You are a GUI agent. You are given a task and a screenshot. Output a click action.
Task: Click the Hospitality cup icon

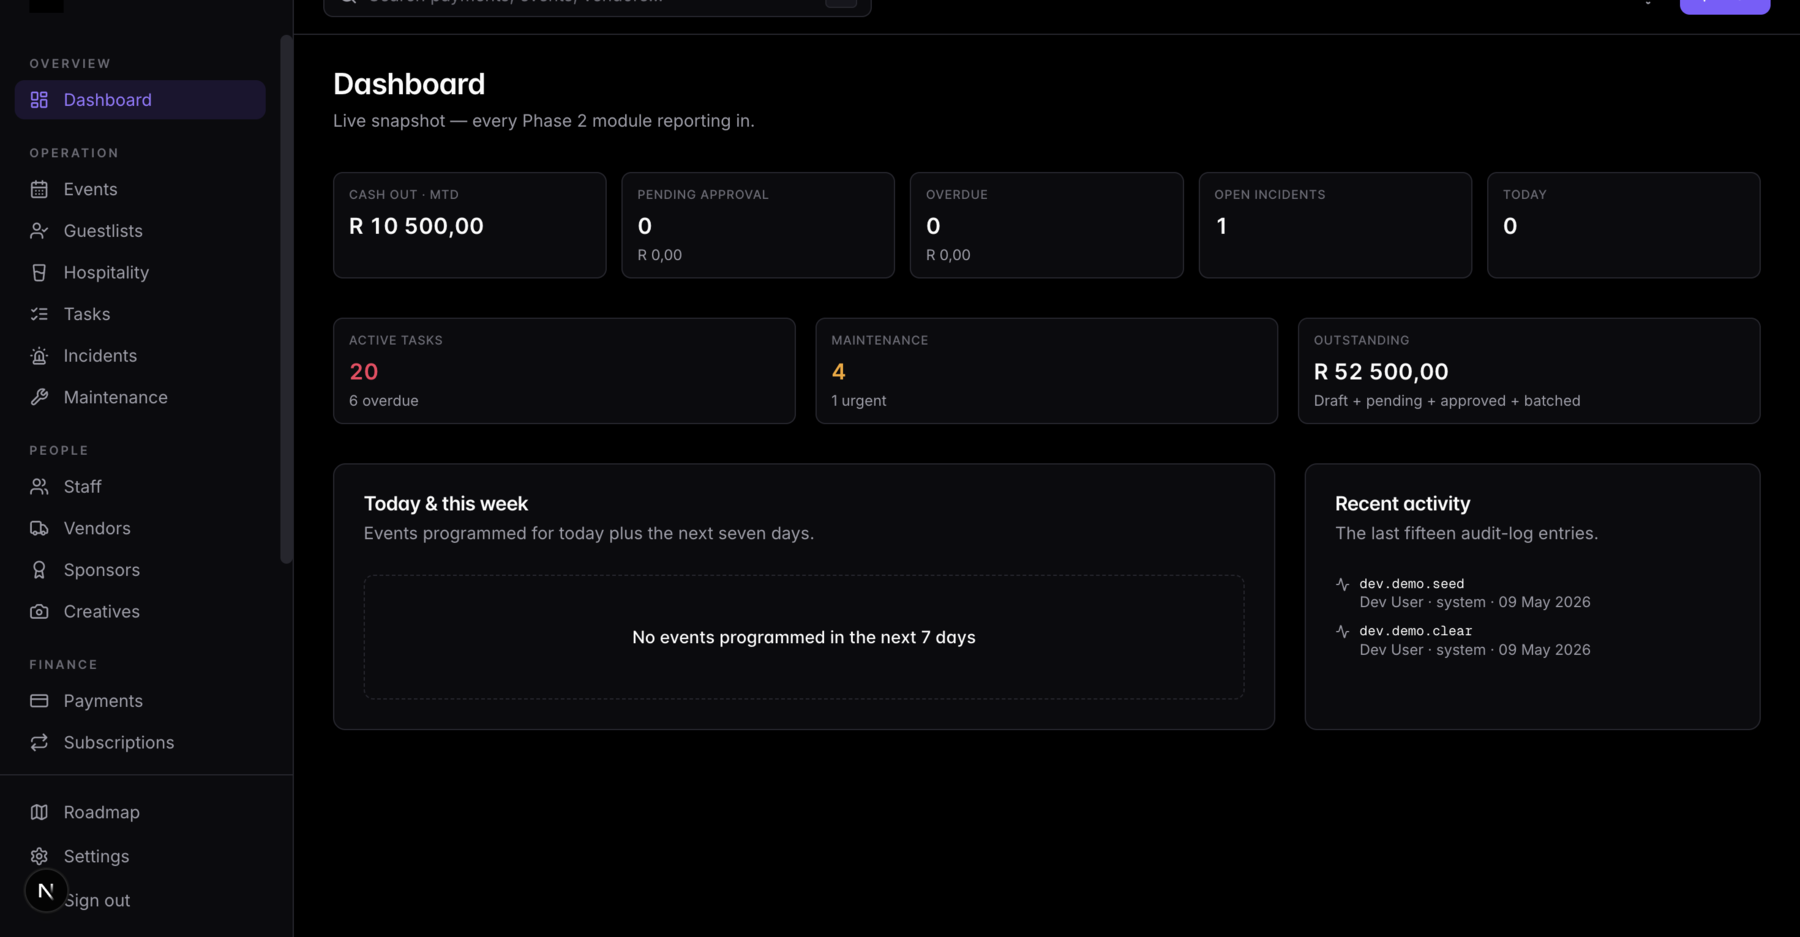[x=39, y=272]
